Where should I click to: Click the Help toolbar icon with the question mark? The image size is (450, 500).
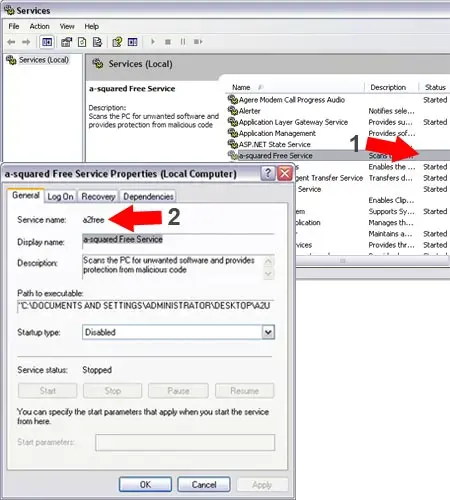(x=117, y=42)
